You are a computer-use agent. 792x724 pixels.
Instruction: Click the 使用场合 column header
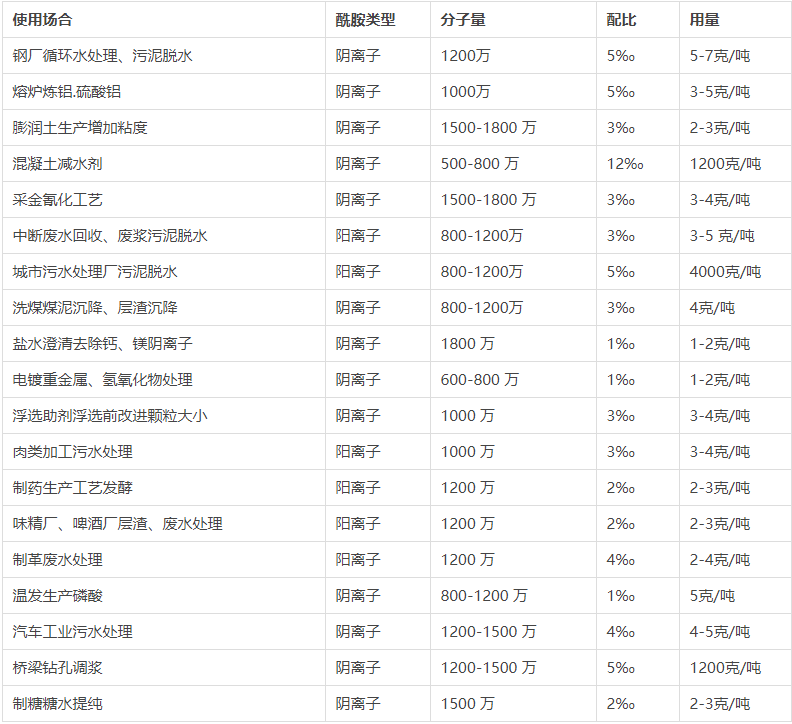coord(42,20)
